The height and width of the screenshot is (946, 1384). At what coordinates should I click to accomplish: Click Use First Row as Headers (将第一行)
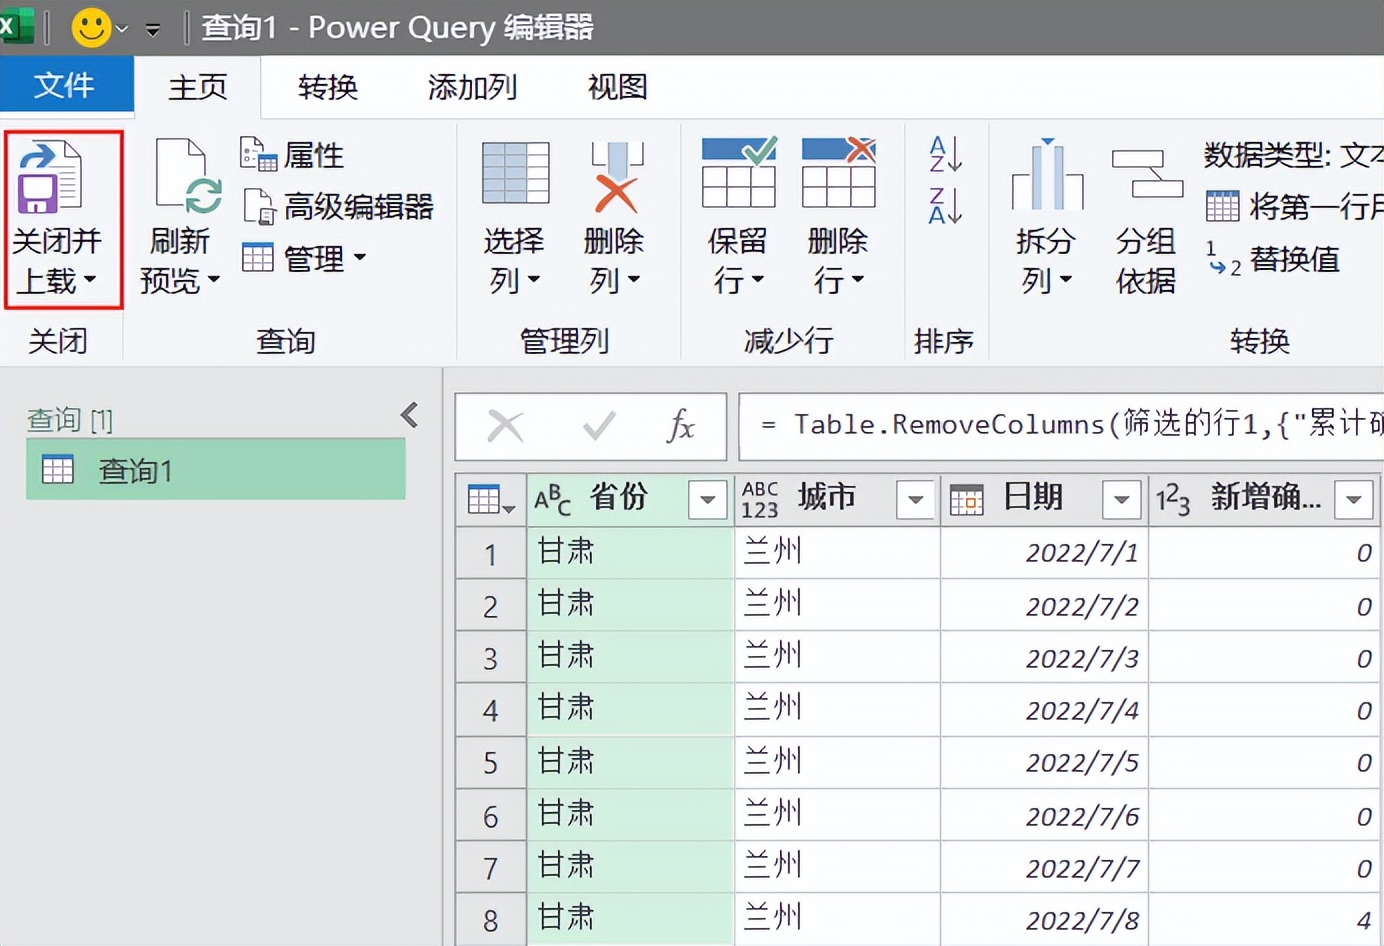(1294, 207)
